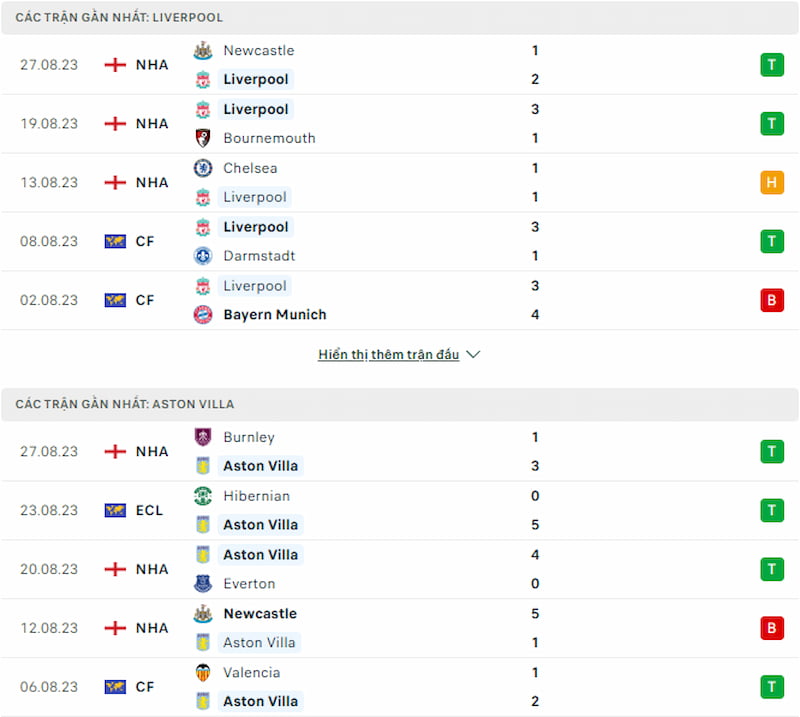Click the Bayern Munich club crest
Image resolution: width=800 pixels, height=717 pixels.
[x=203, y=315]
